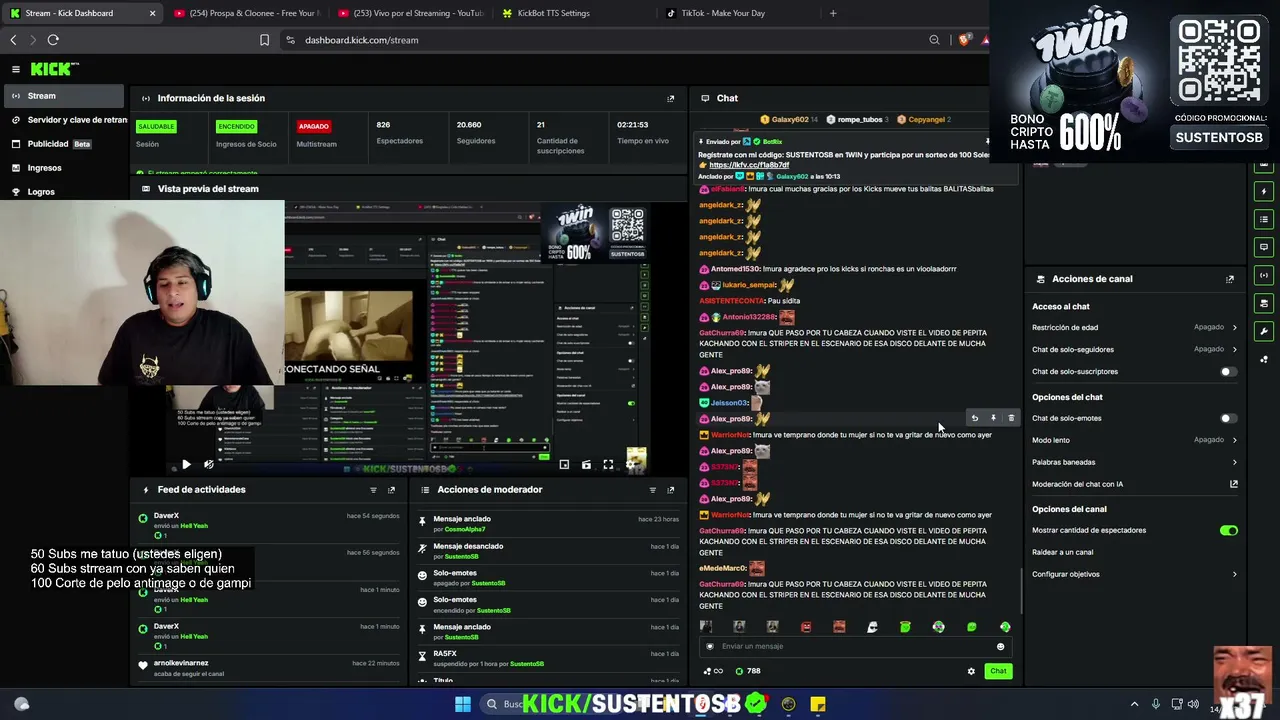Open Servidor y clave de retransmisión
The height and width of the screenshot is (720, 1280).
tap(64, 120)
